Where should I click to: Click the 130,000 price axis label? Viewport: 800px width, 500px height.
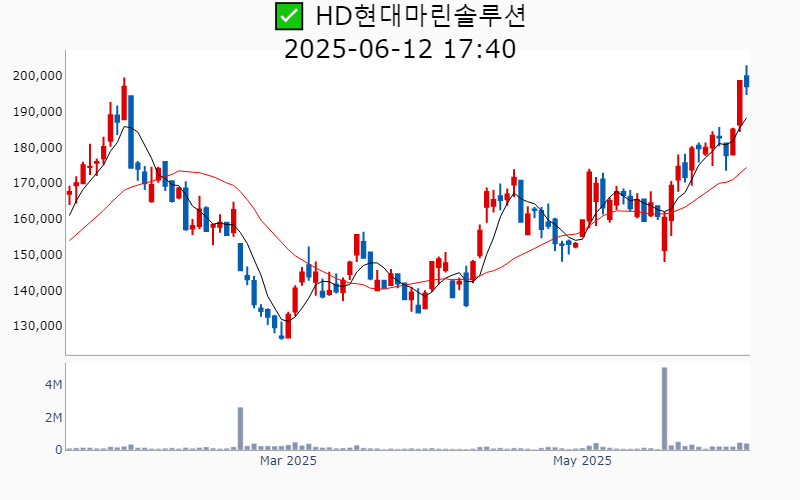pyautogui.click(x=38, y=326)
